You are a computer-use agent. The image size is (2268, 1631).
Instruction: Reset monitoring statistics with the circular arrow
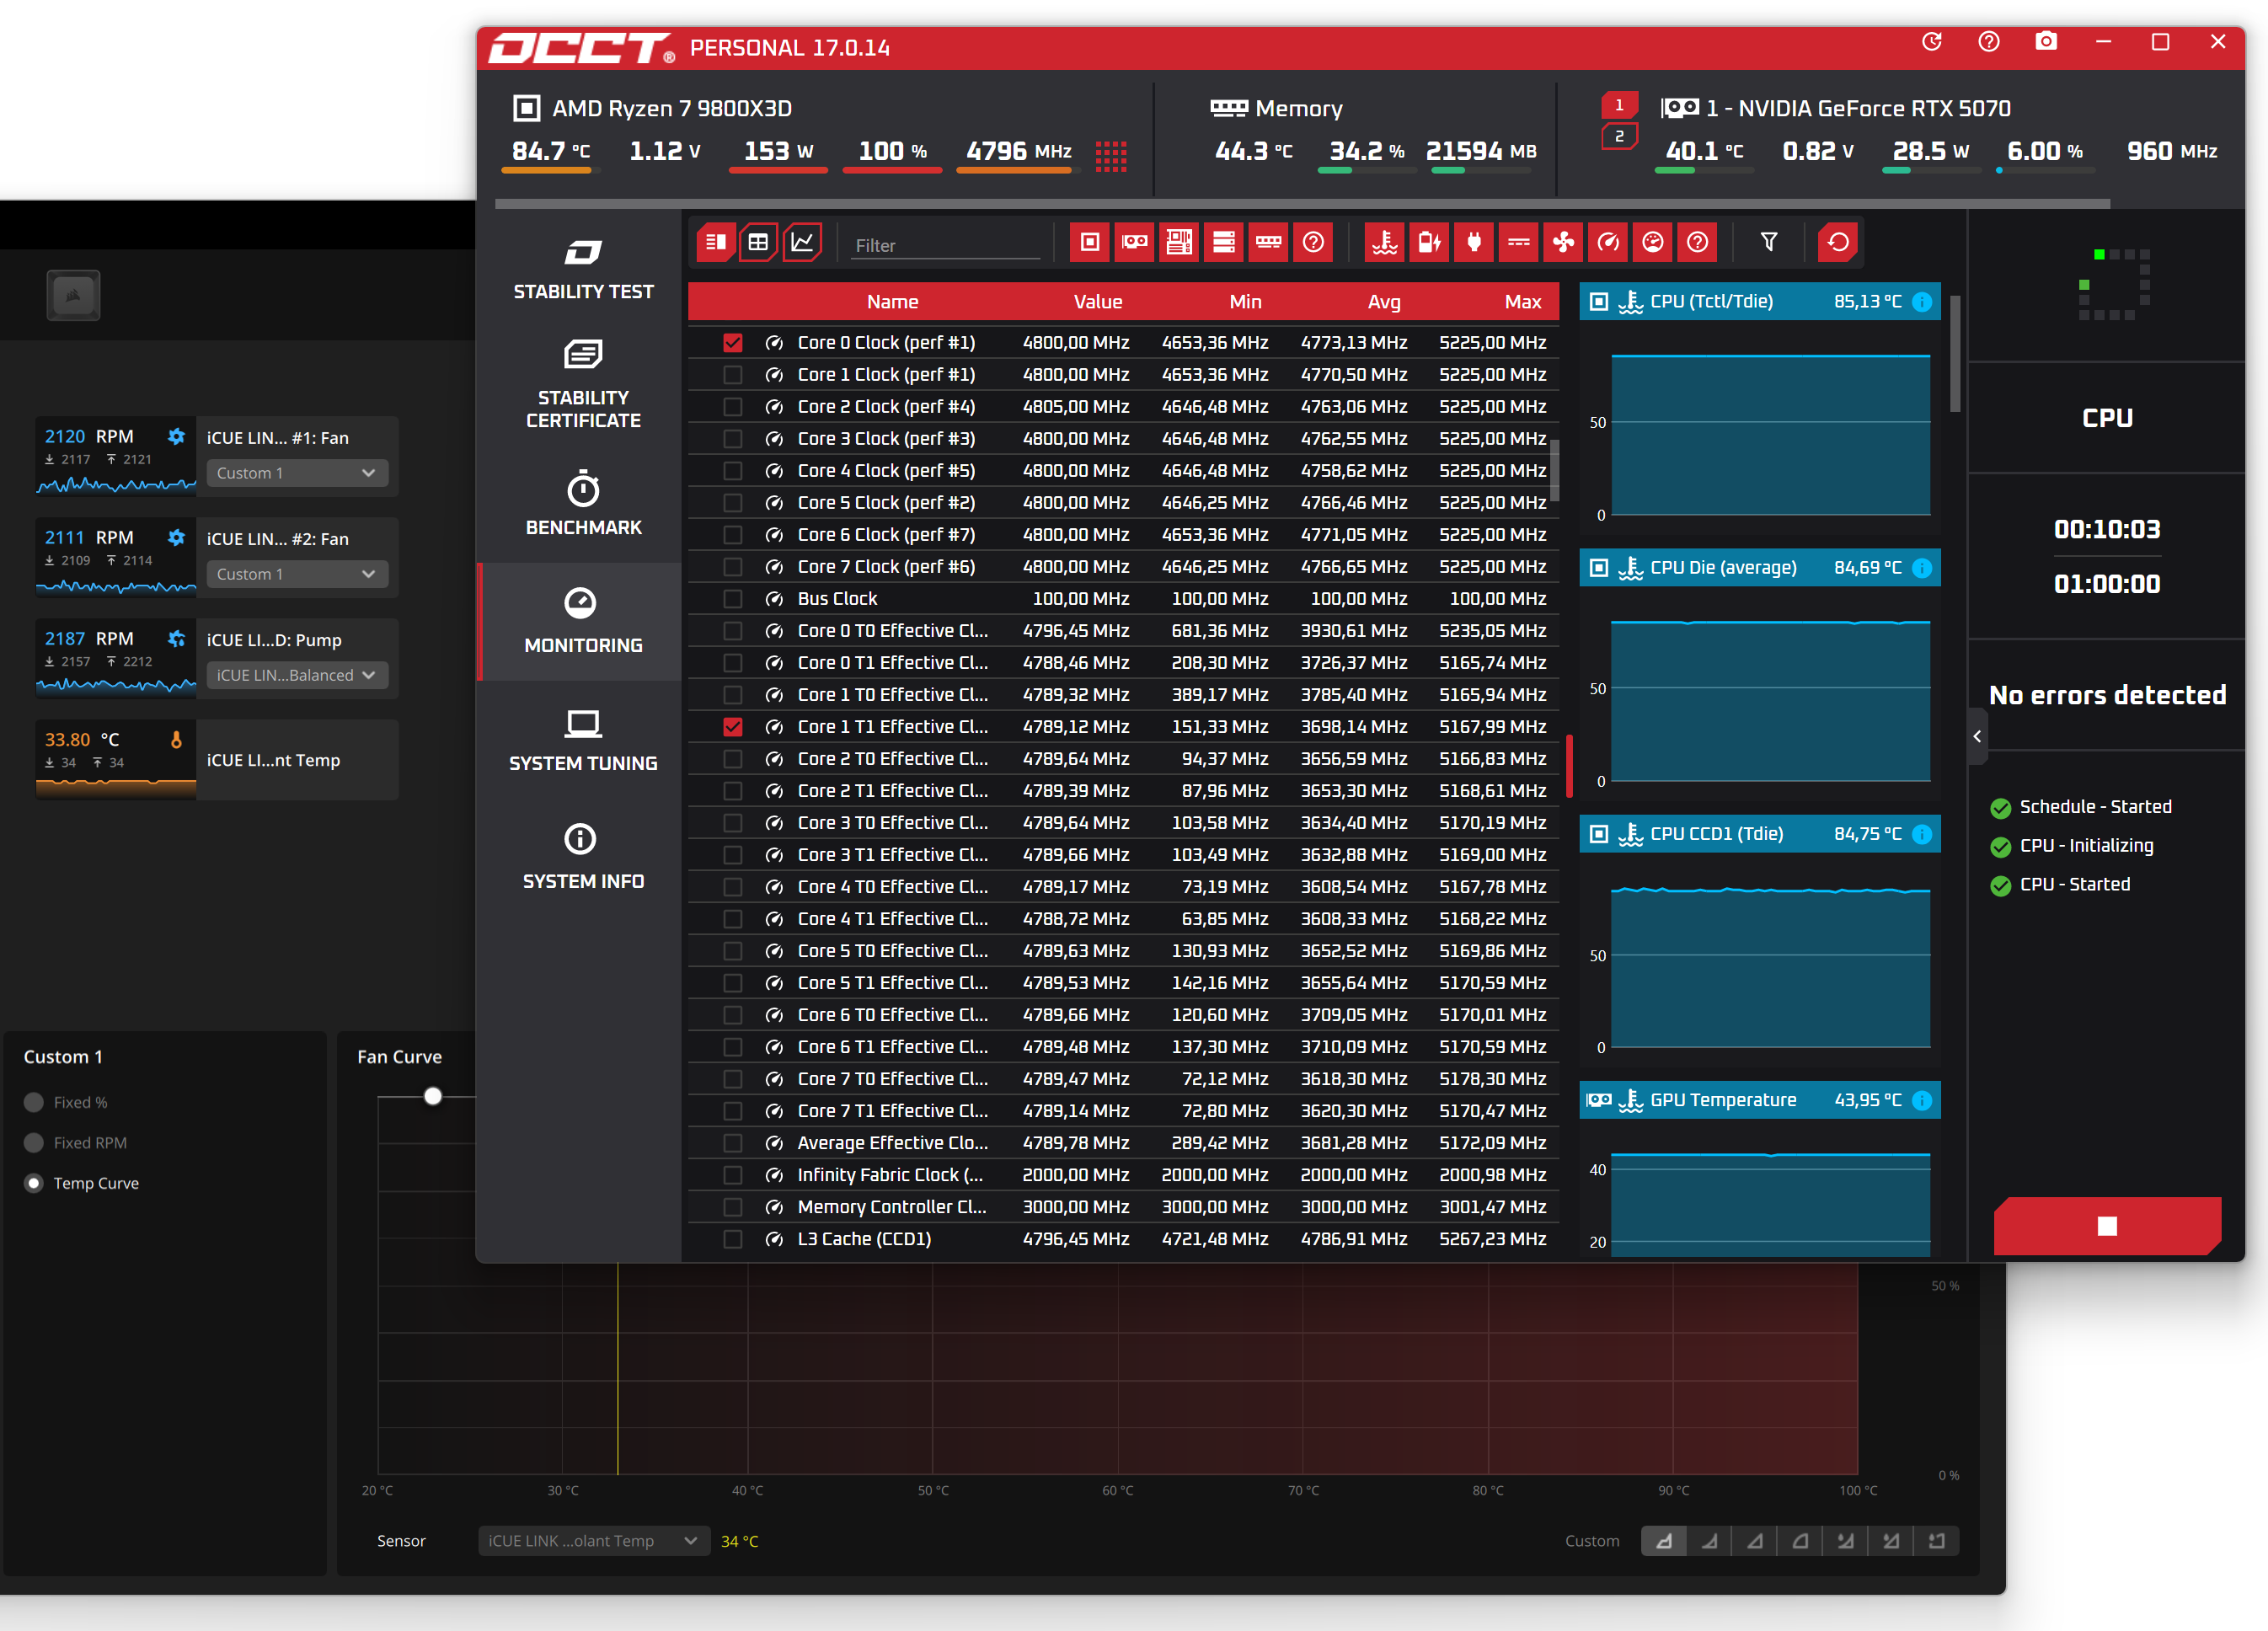(x=1838, y=242)
